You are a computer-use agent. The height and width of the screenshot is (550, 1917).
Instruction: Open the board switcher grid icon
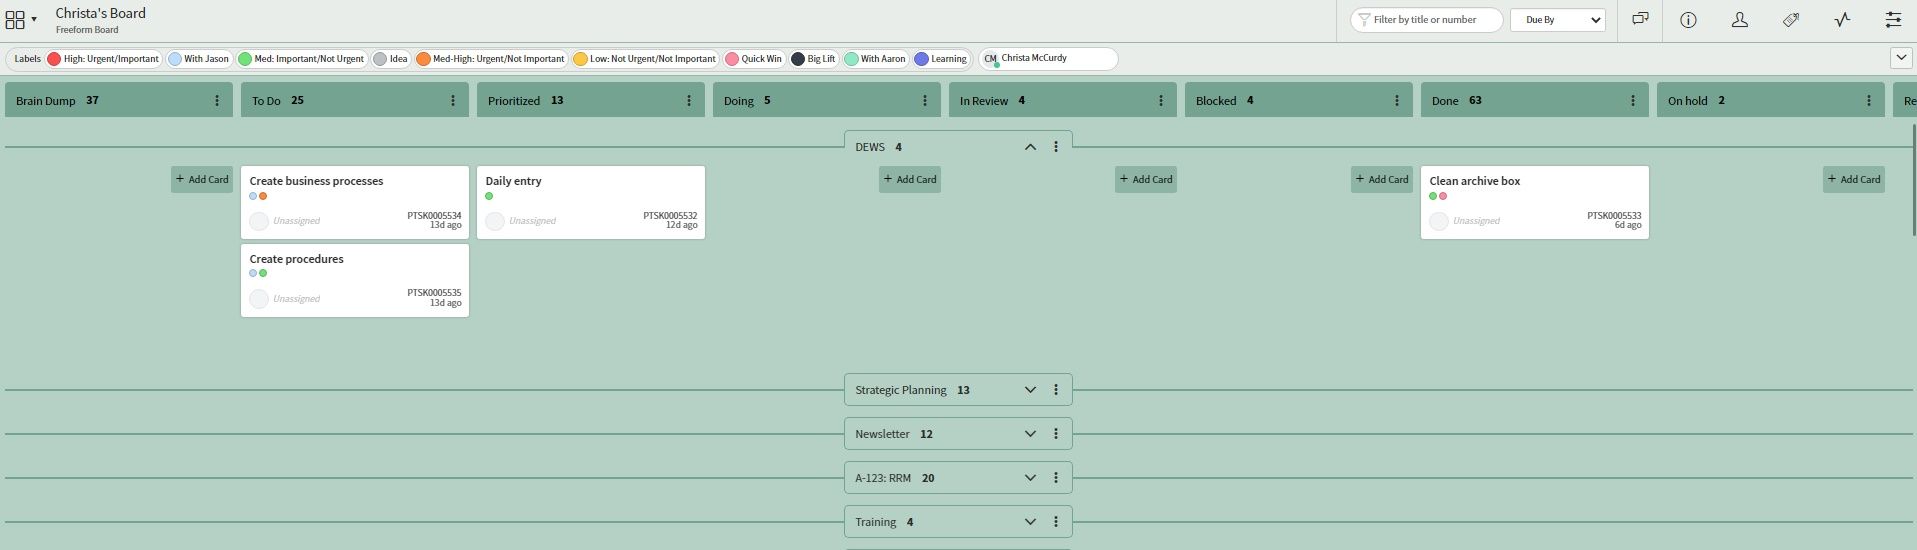(x=15, y=20)
